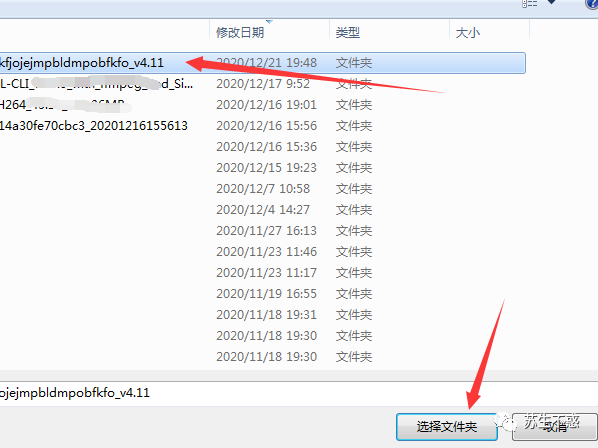
Task: Click the blue help icon
Action: [592, 4]
